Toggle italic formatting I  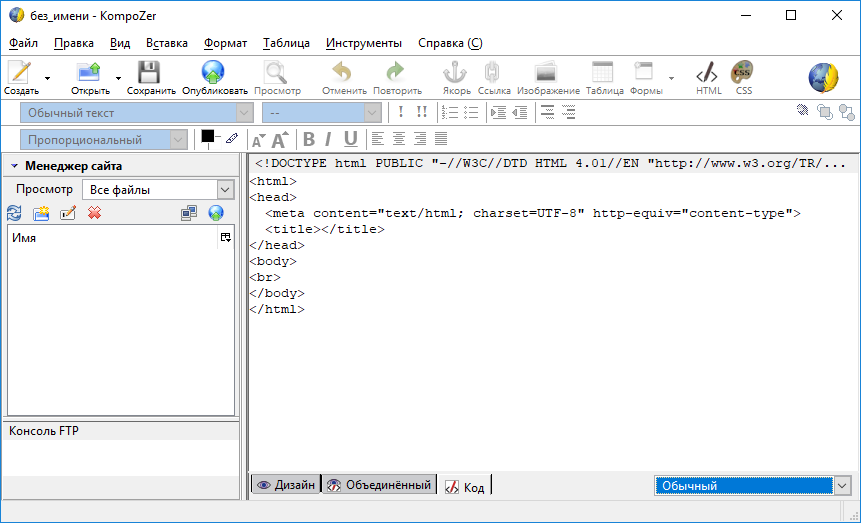pyautogui.click(x=328, y=140)
